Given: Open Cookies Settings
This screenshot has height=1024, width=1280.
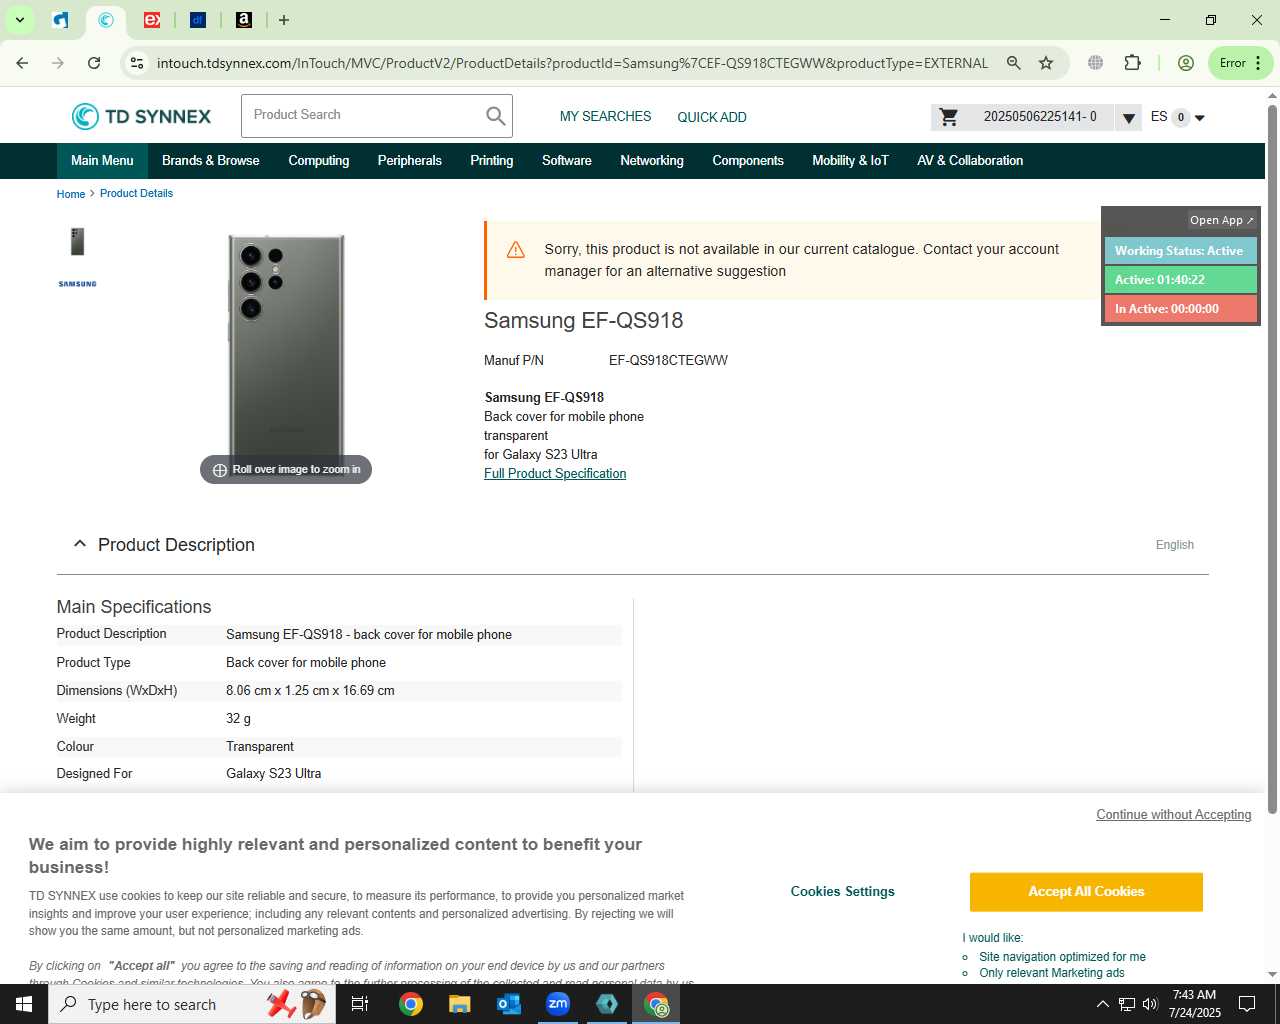Looking at the screenshot, I should [x=842, y=892].
